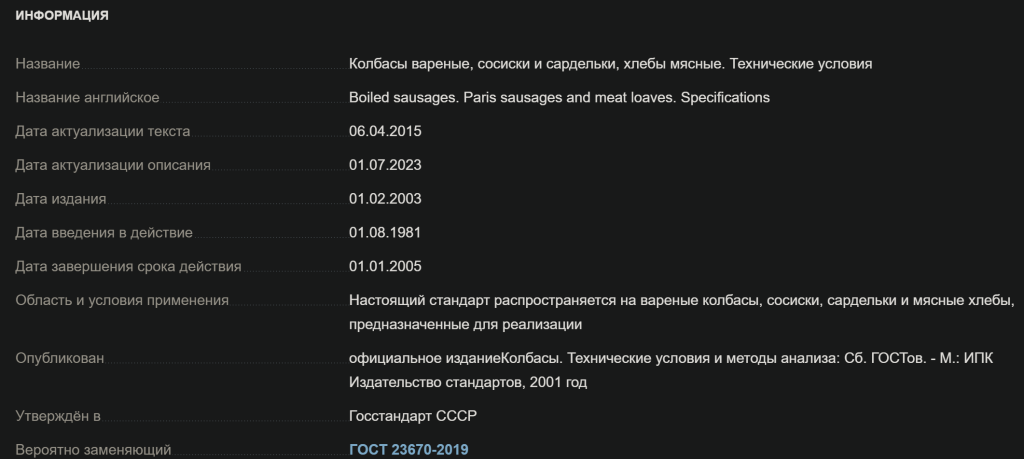
Task: Click the expiration date 01.01.2005
Action: click(385, 266)
